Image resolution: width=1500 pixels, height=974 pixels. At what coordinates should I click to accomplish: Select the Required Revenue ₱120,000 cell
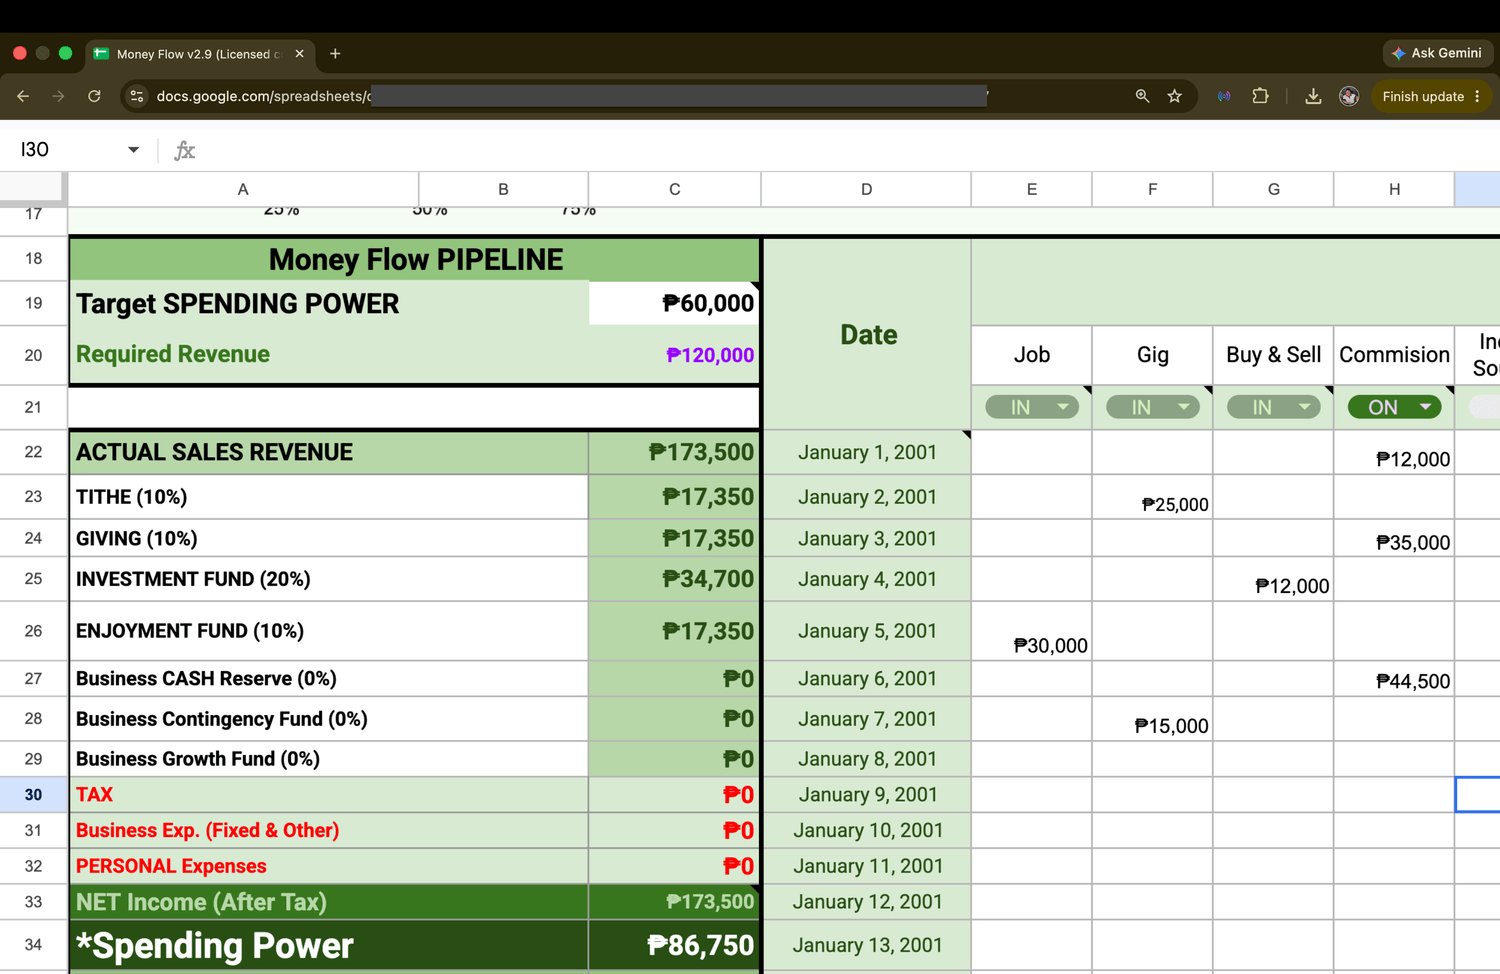[674, 354]
